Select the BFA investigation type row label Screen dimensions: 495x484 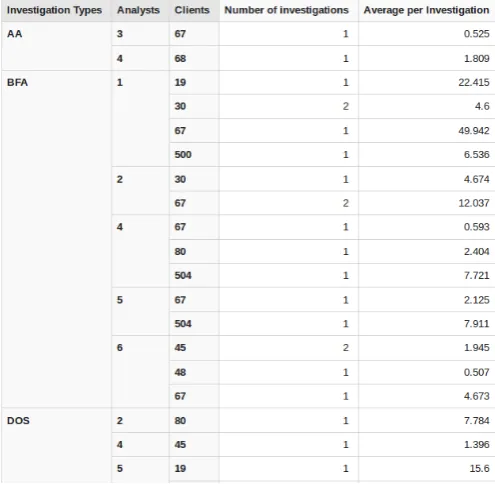tap(17, 82)
